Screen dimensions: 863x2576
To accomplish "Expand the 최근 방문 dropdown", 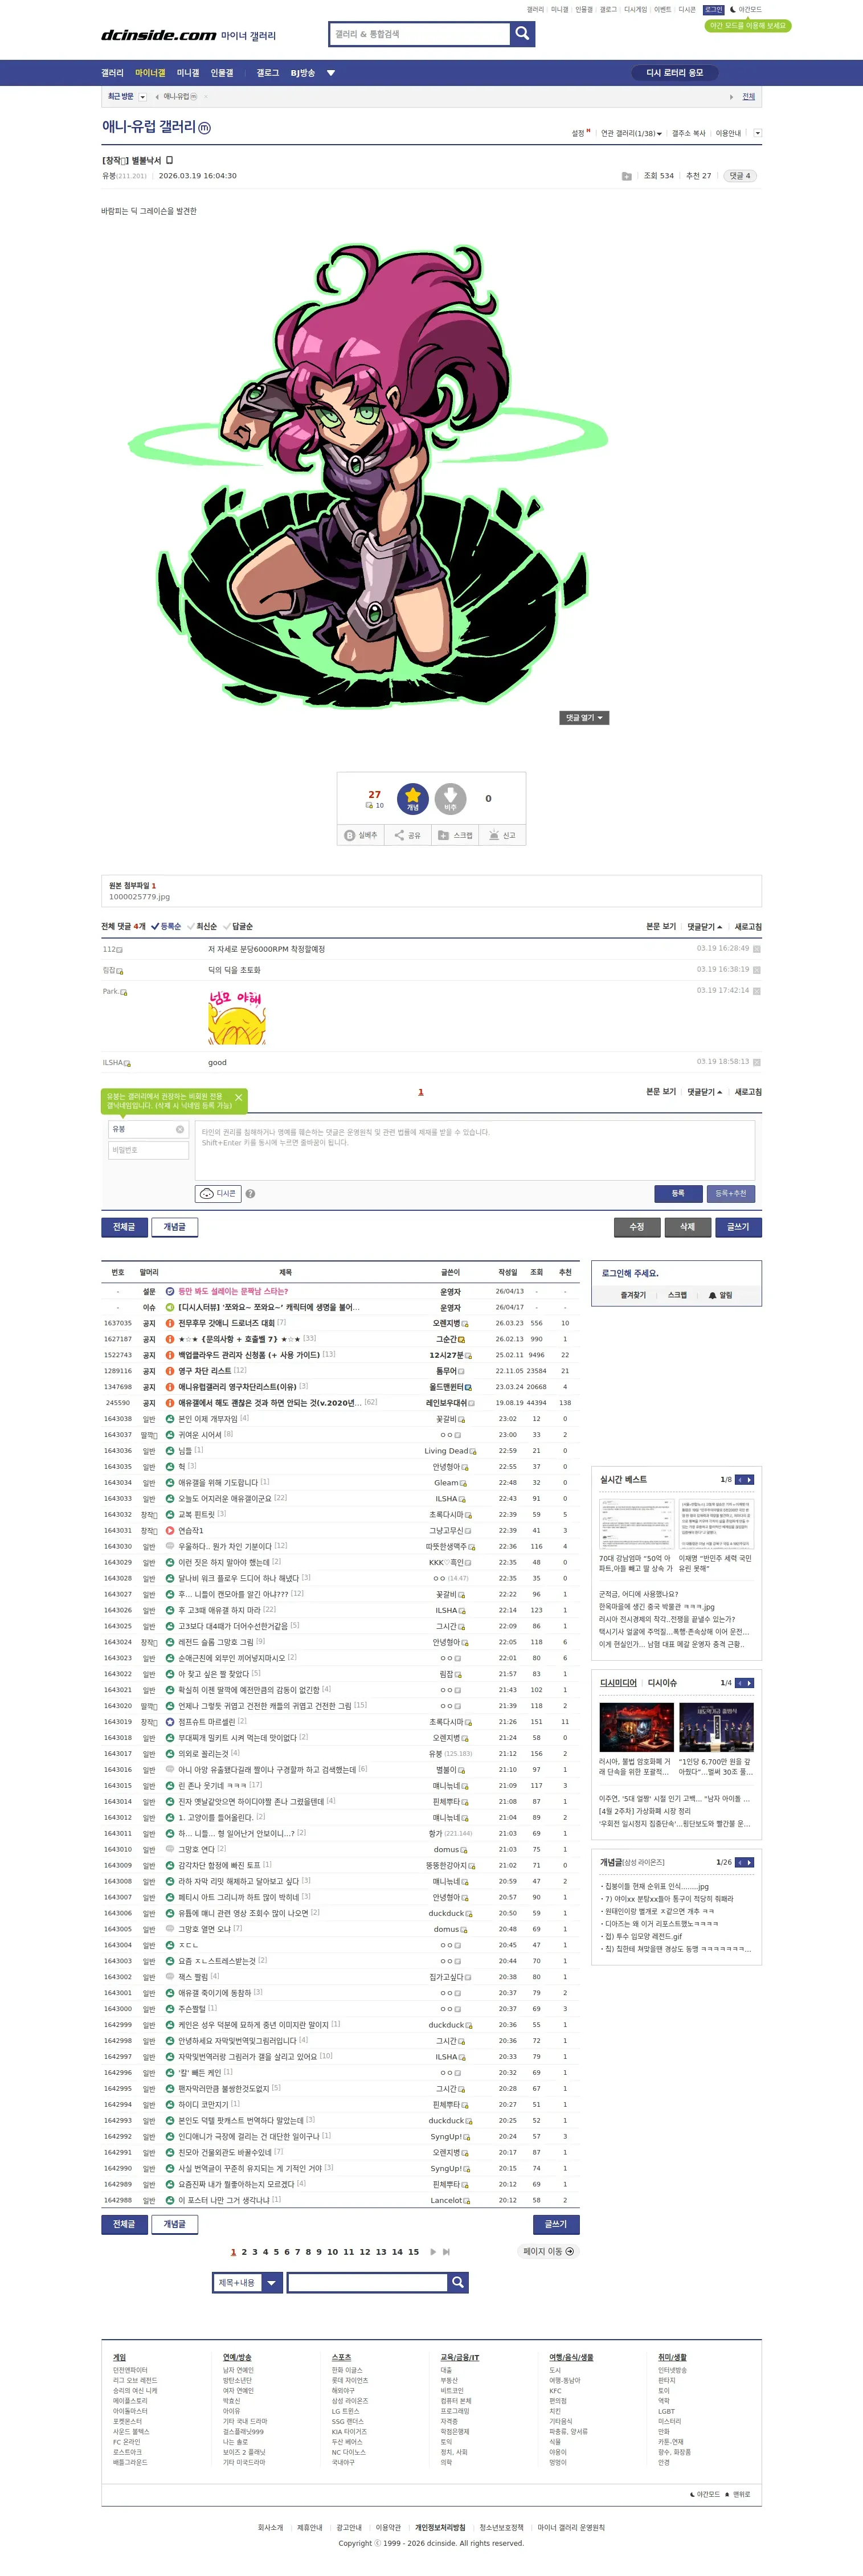I will tap(142, 97).
